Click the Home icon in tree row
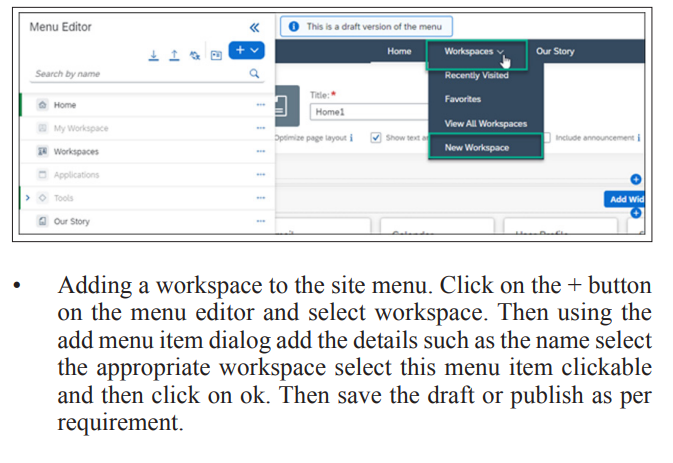This screenshot has width=673, height=463. tap(42, 105)
